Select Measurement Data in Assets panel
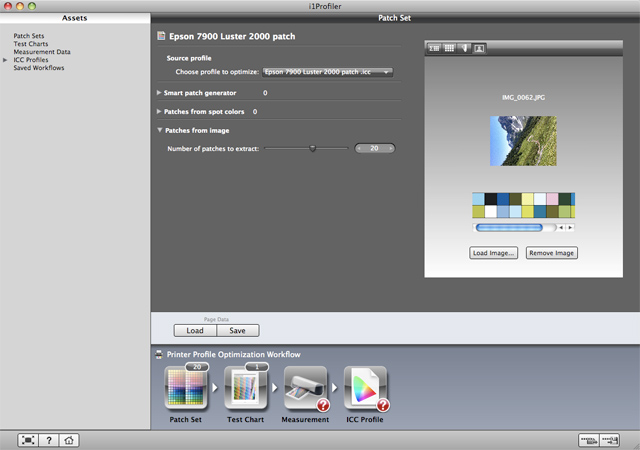Viewport: 640px width, 450px height. [42, 52]
